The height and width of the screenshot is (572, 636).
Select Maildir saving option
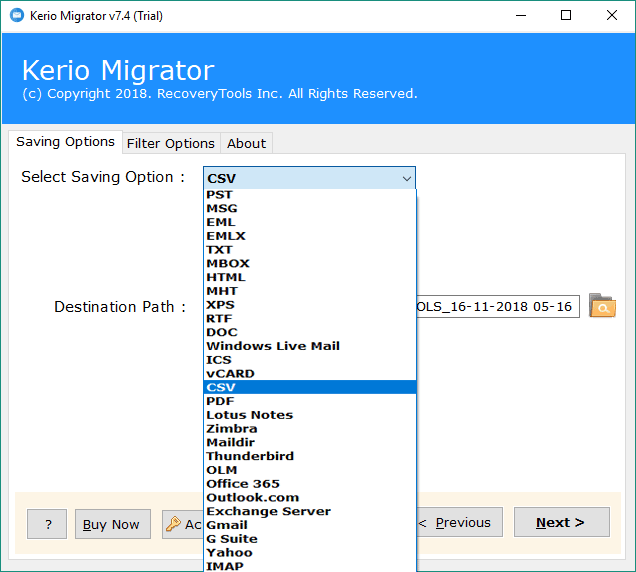(x=310, y=443)
